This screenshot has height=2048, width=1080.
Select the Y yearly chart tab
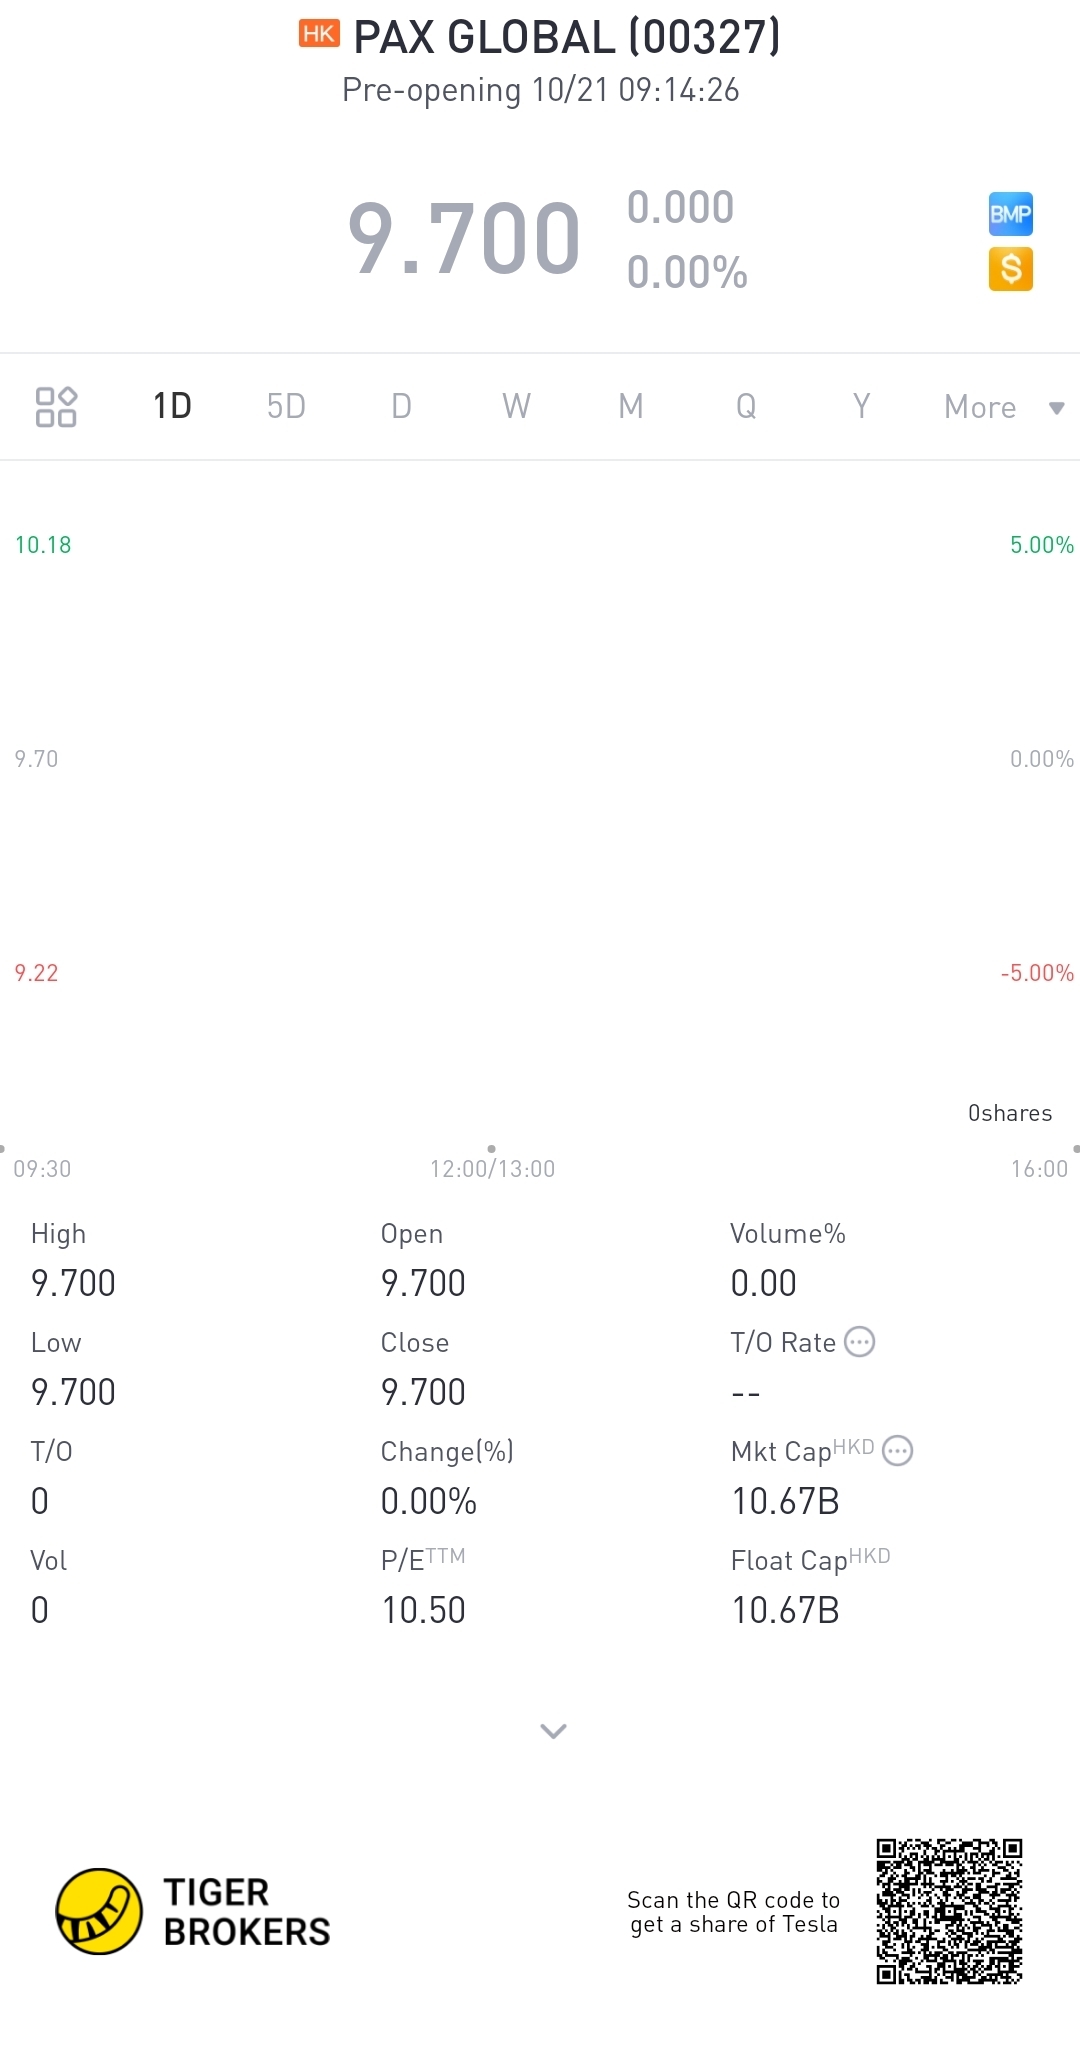point(861,407)
